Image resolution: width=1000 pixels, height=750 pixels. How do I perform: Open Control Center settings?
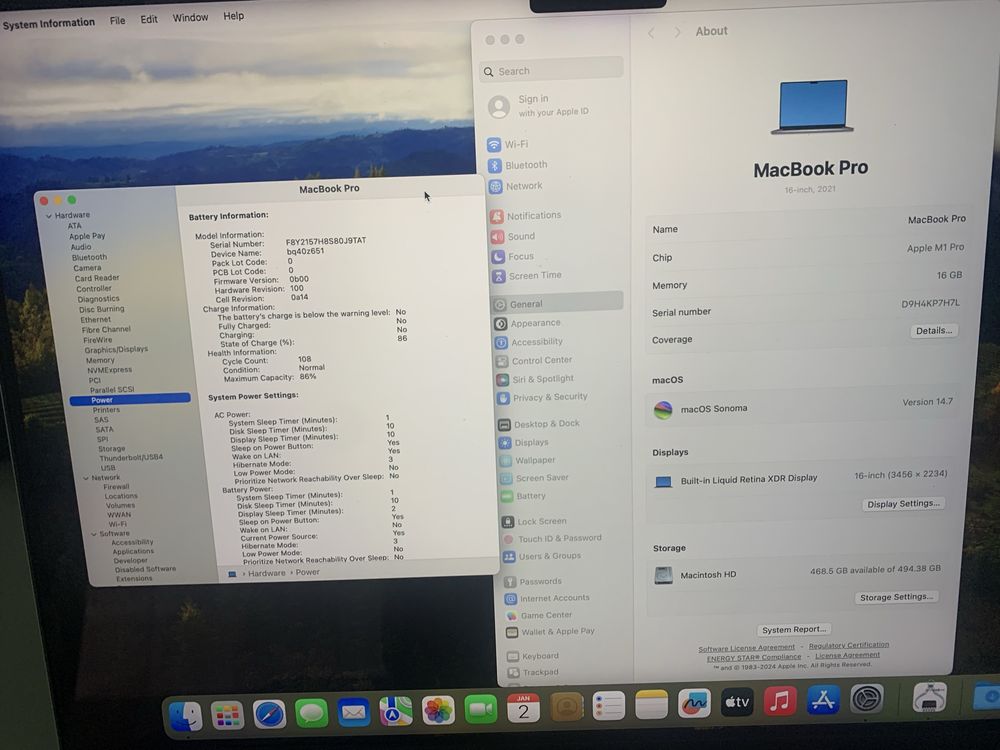[x=534, y=361]
